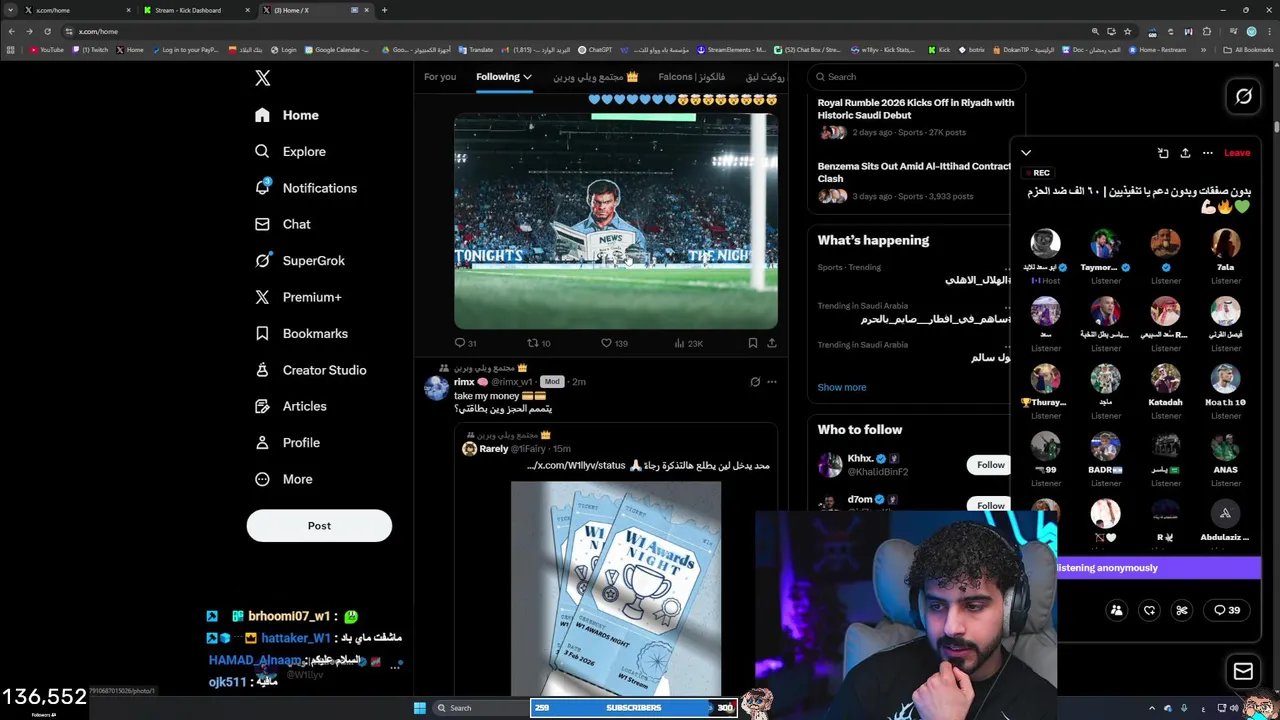This screenshot has width=1280, height=720.
Task: Click the browser address bar
Action: [580, 31]
